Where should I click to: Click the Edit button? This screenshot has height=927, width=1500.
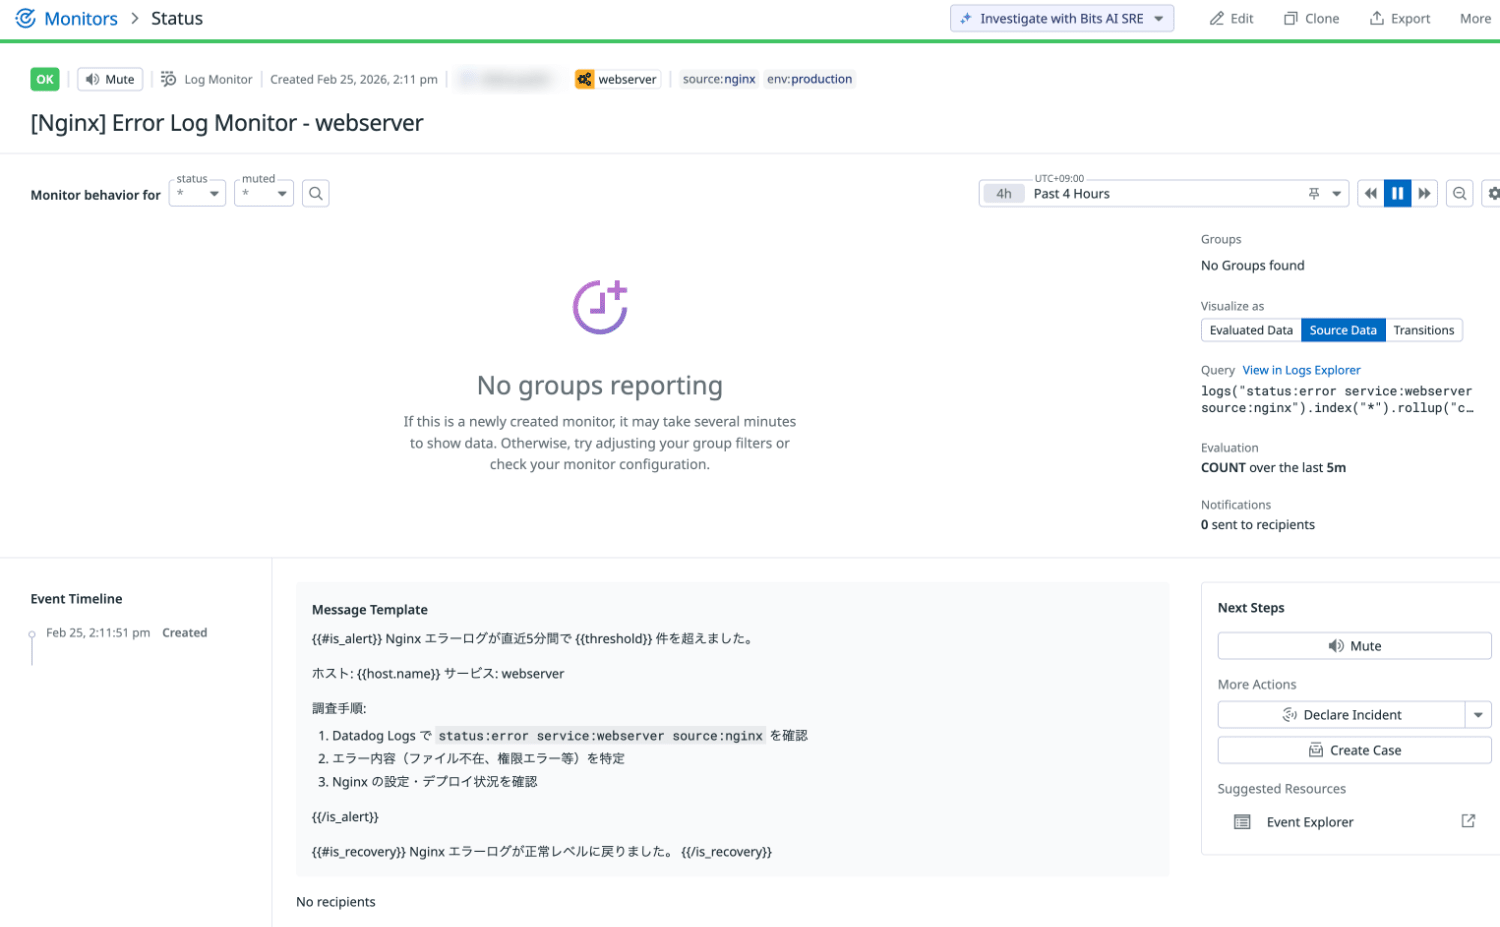click(x=1231, y=18)
